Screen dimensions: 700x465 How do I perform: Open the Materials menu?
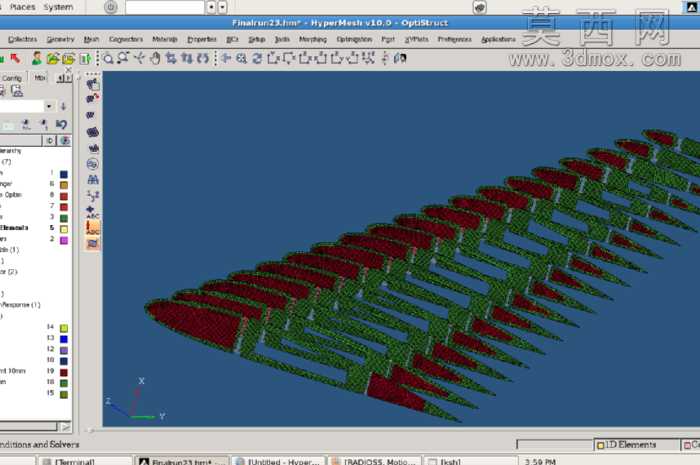click(165, 39)
